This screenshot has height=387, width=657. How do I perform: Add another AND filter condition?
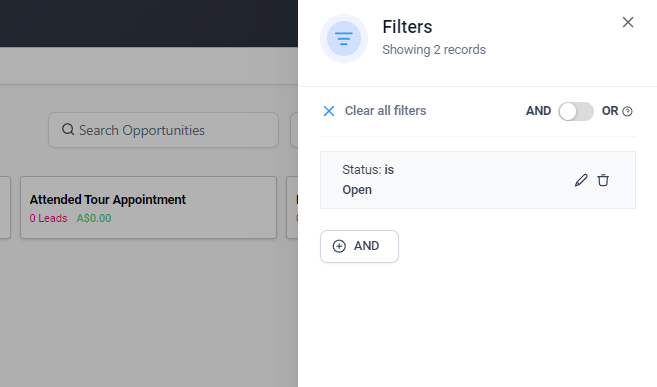point(359,246)
